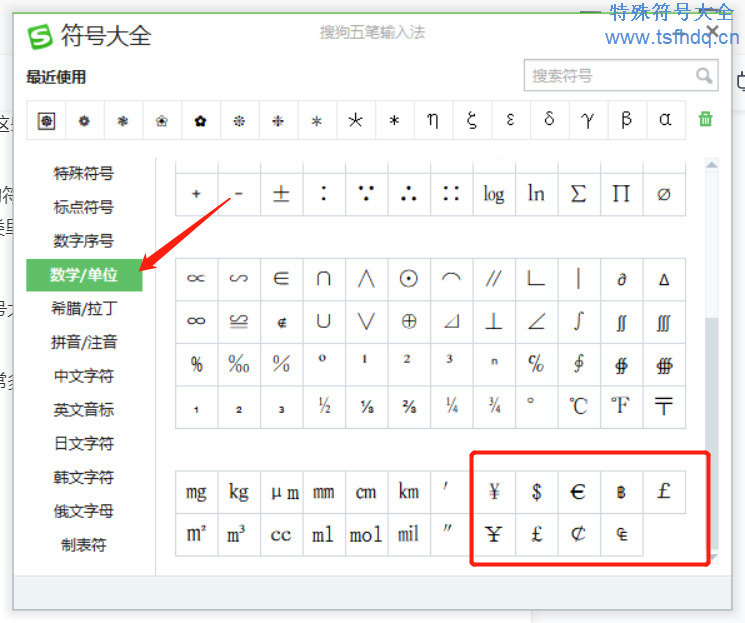Insert the km unit symbol
Image resolution: width=745 pixels, height=623 pixels.
pos(409,492)
